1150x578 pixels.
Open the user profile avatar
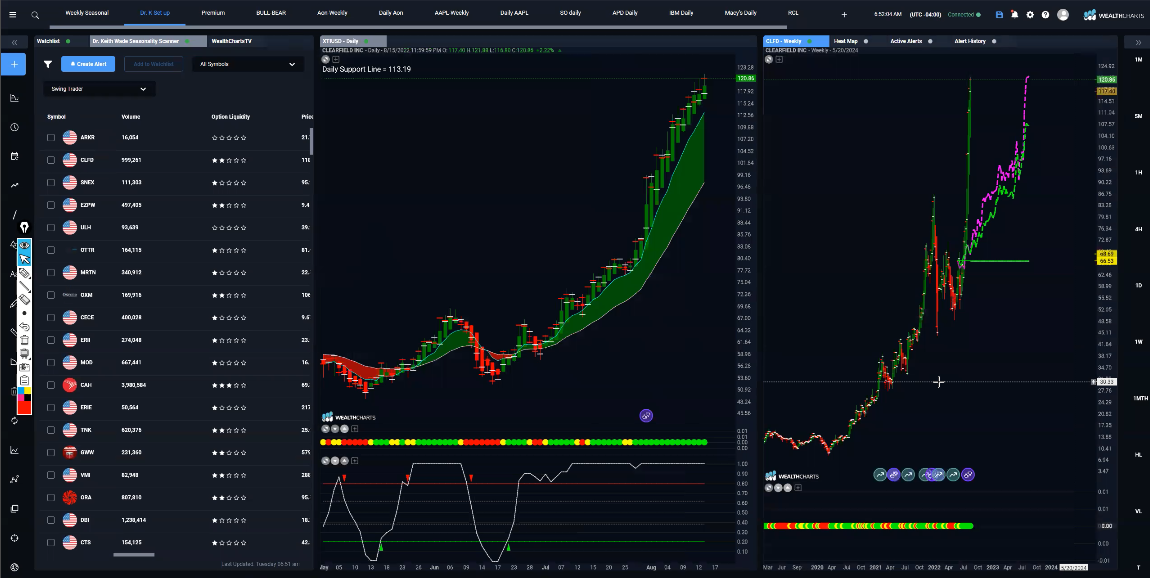(1063, 15)
